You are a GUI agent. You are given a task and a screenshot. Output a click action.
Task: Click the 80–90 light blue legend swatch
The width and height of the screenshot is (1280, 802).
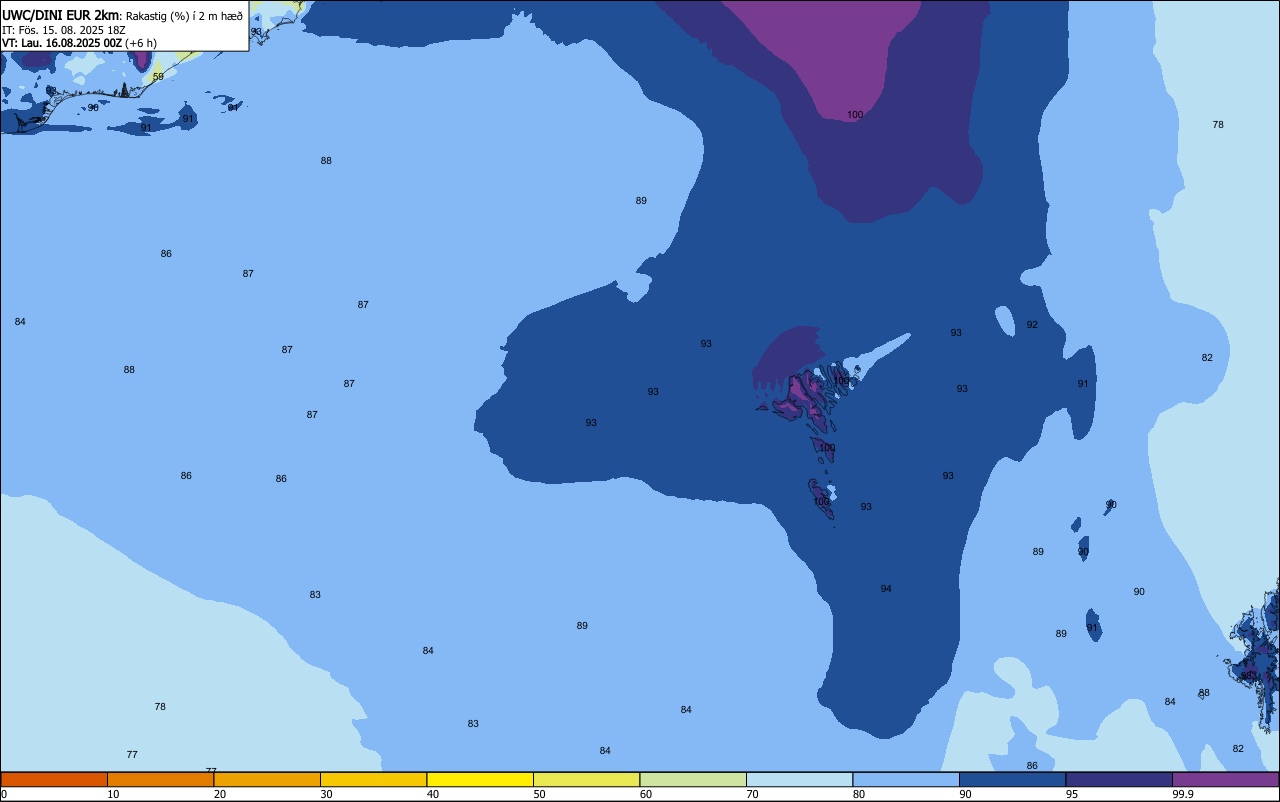coord(906,780)
